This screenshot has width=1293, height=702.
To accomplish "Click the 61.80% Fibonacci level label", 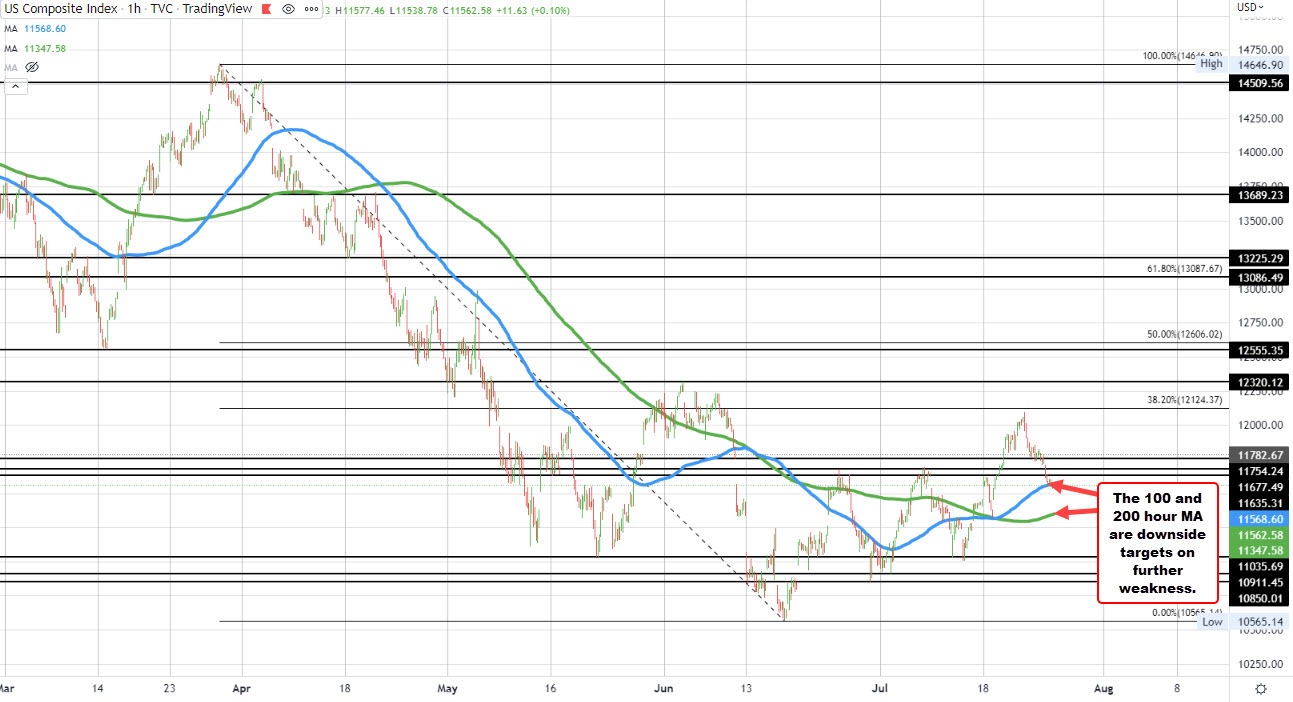I will [1184, 269].
